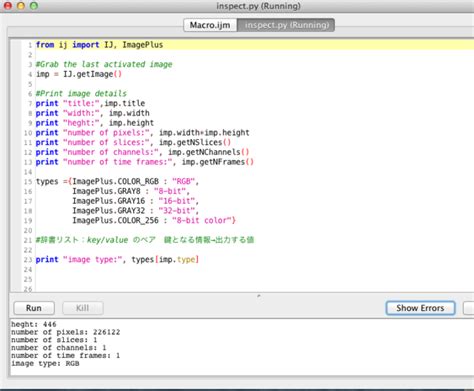The height and width of the screenshot is (391, 474).
Task: Click code line with imp.getNChannels()
Action: point(142,152)
